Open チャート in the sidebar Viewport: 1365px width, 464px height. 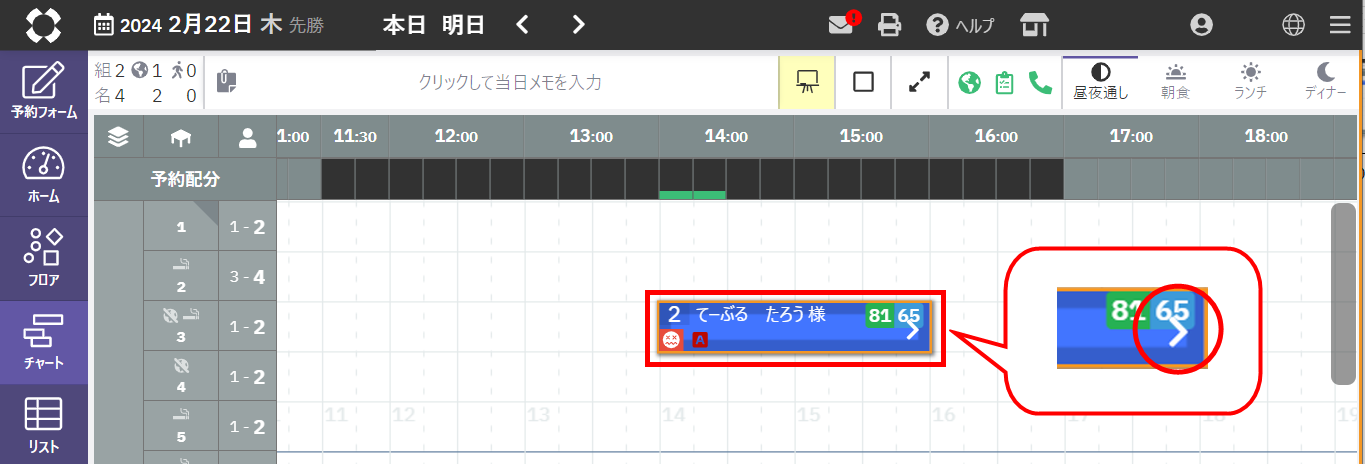click(43, 342)
